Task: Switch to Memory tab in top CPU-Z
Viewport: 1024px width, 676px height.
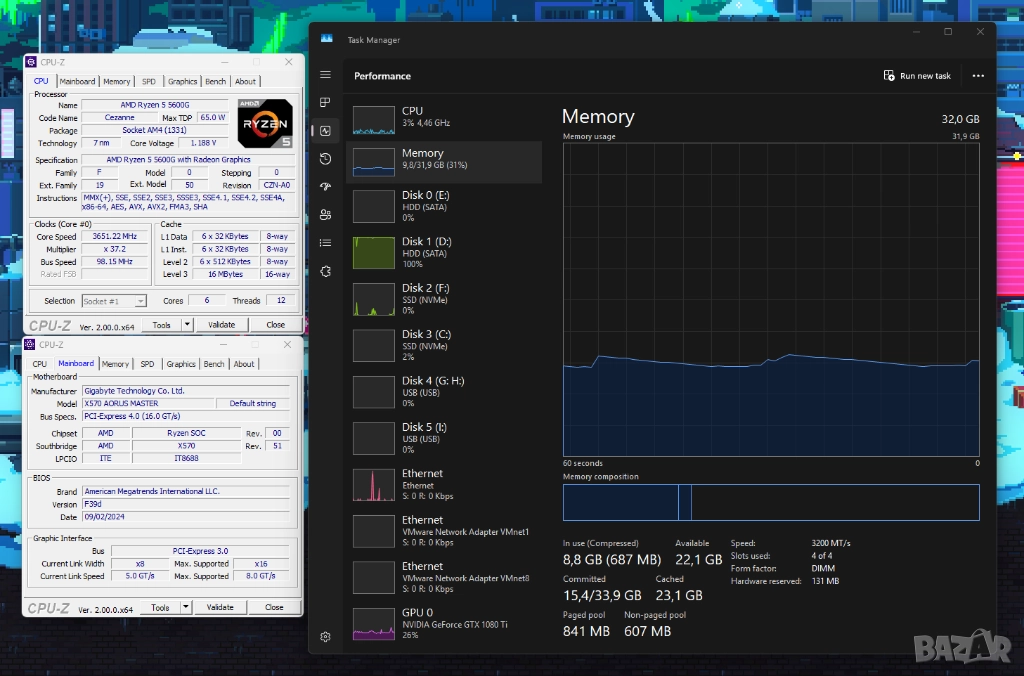Action: (x=116, y=82)
